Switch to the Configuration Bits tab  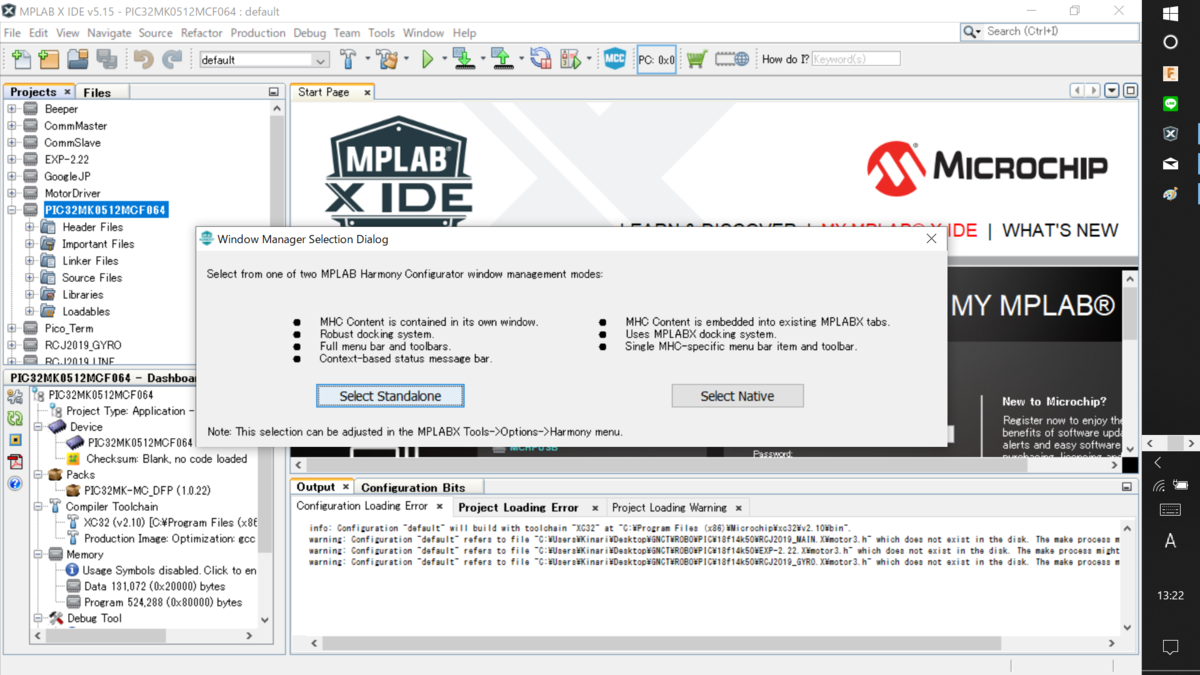[x=413, y=487]
